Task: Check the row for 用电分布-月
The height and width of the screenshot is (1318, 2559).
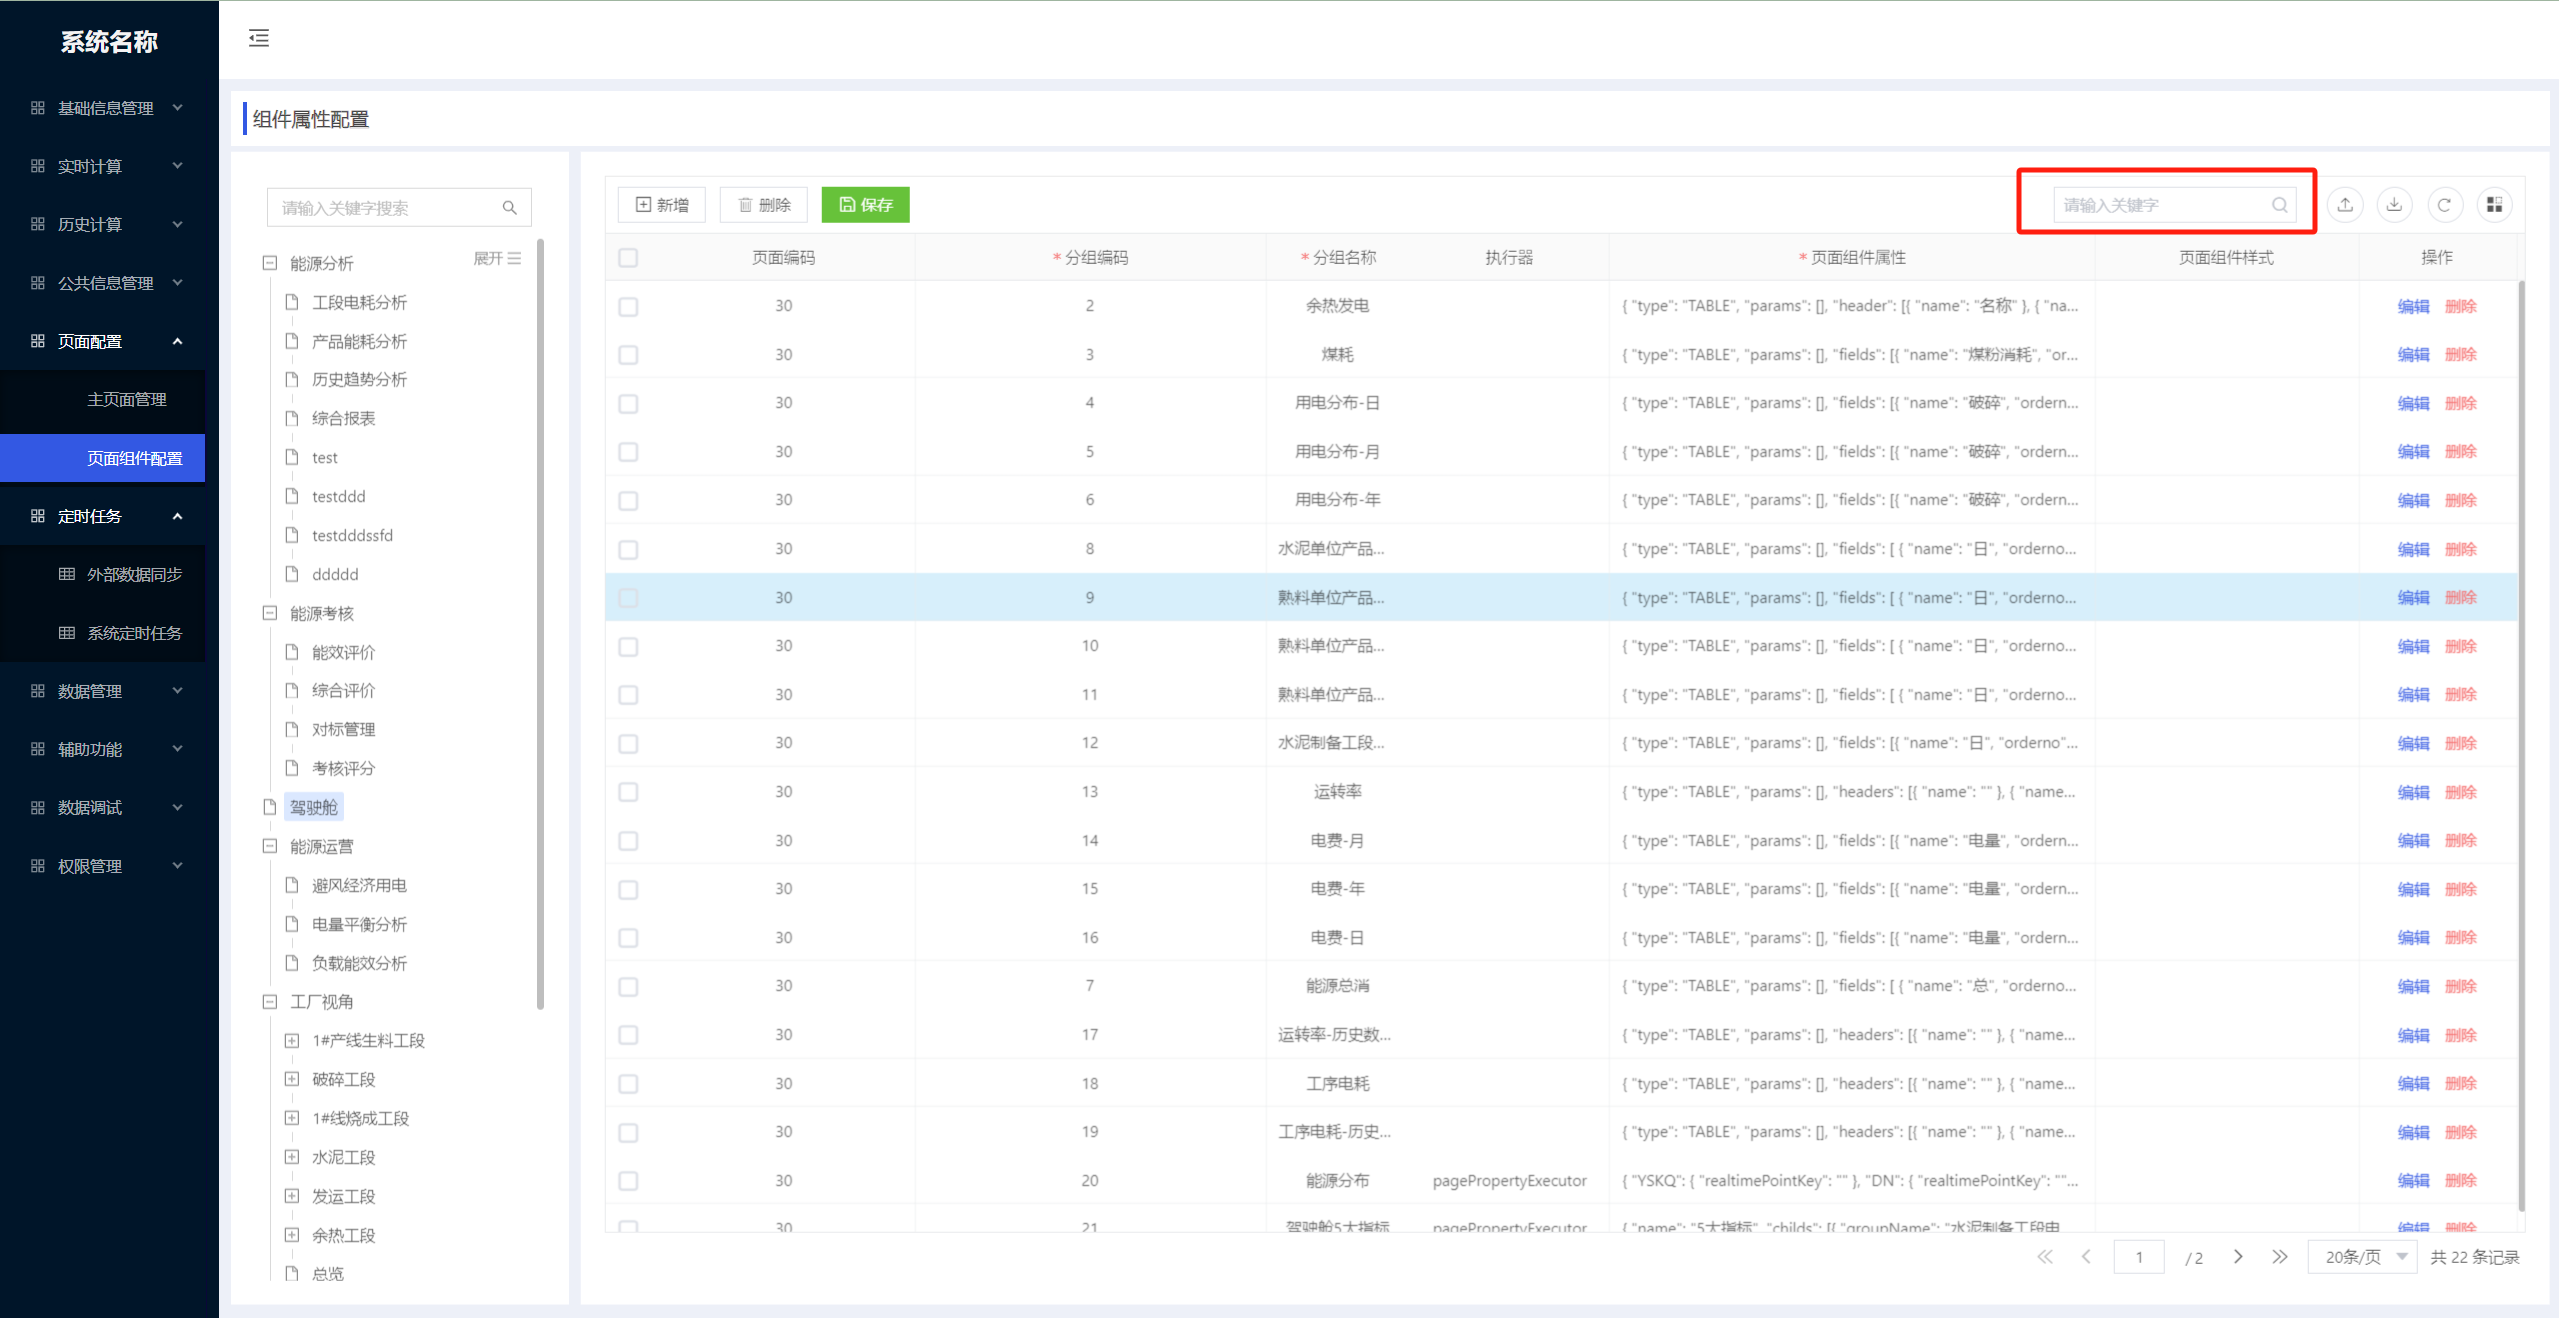Action: click(x=628, y=452)
